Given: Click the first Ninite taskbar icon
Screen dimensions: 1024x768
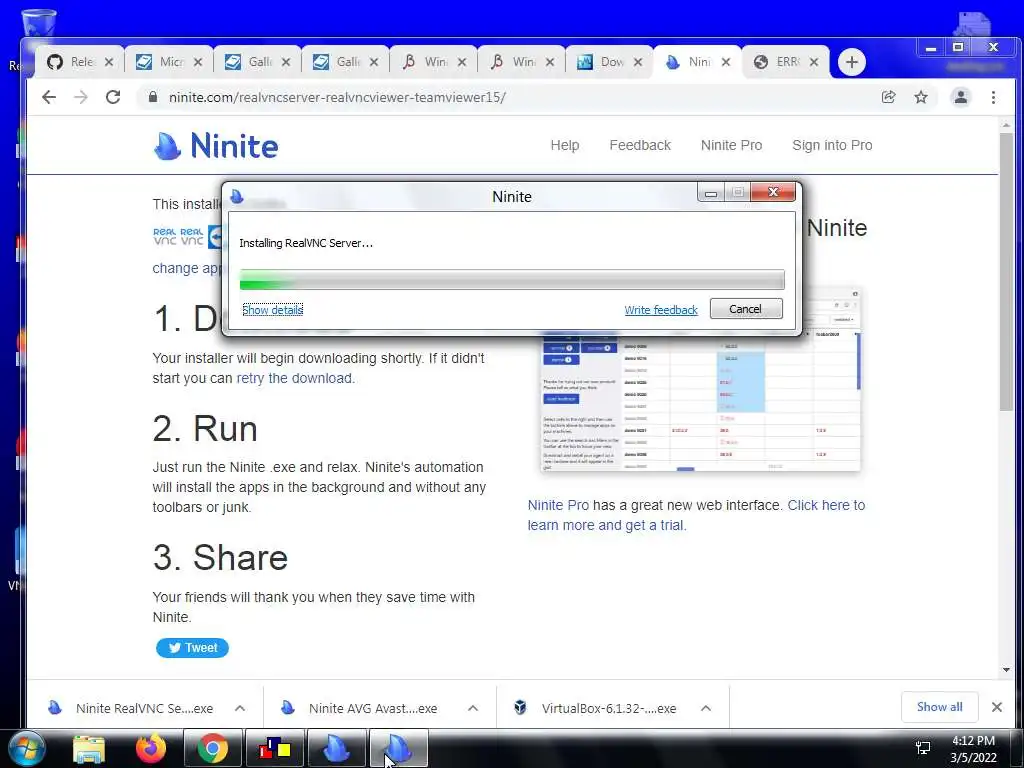Looking at the screenshot, I should [336, 749].
